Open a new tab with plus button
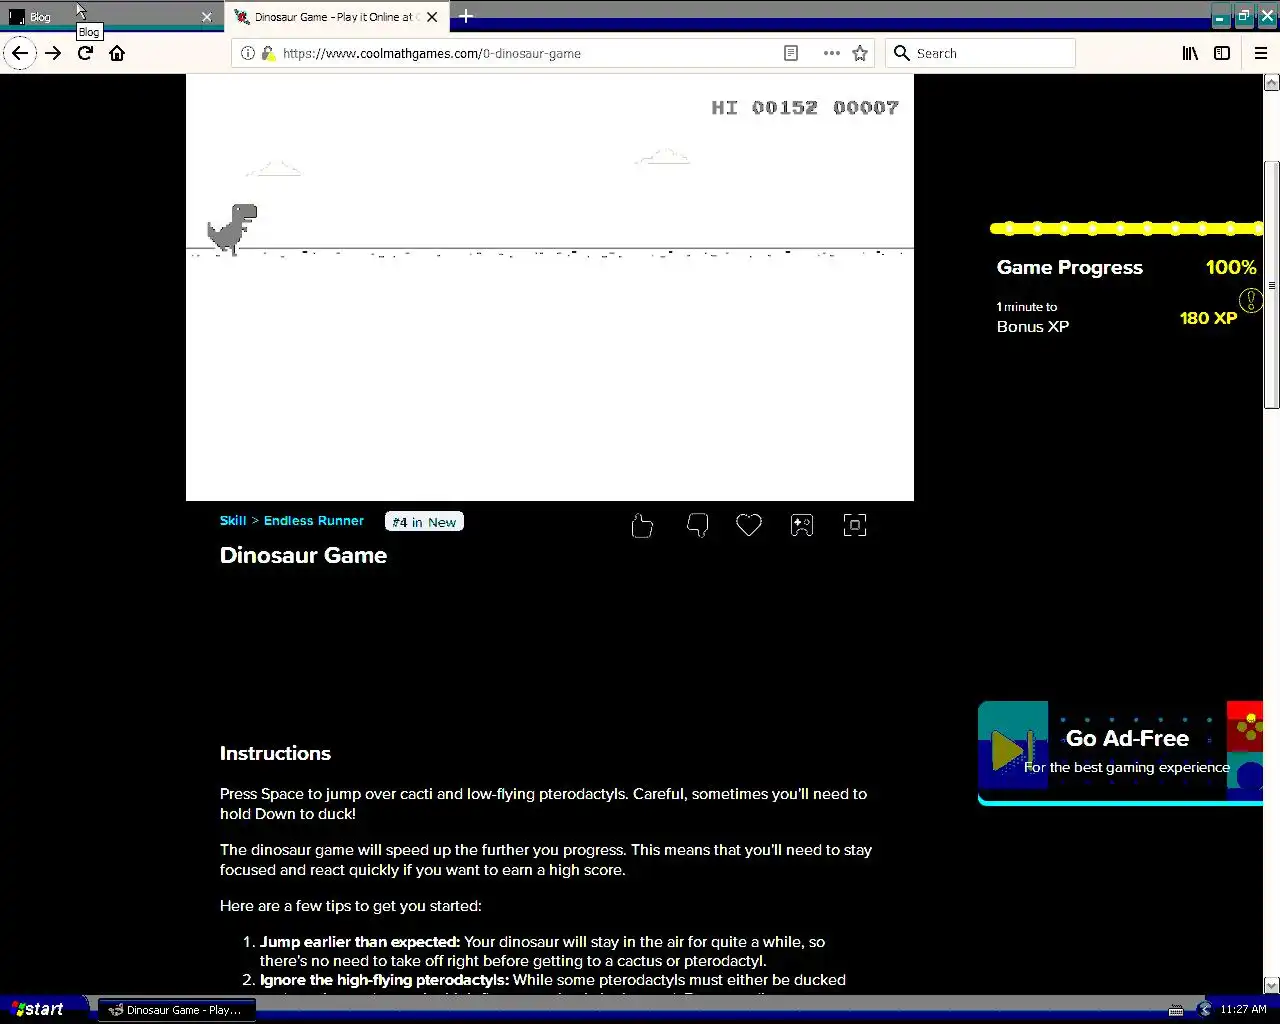This screenshot has width=1280, height=1024. point(466,16)
